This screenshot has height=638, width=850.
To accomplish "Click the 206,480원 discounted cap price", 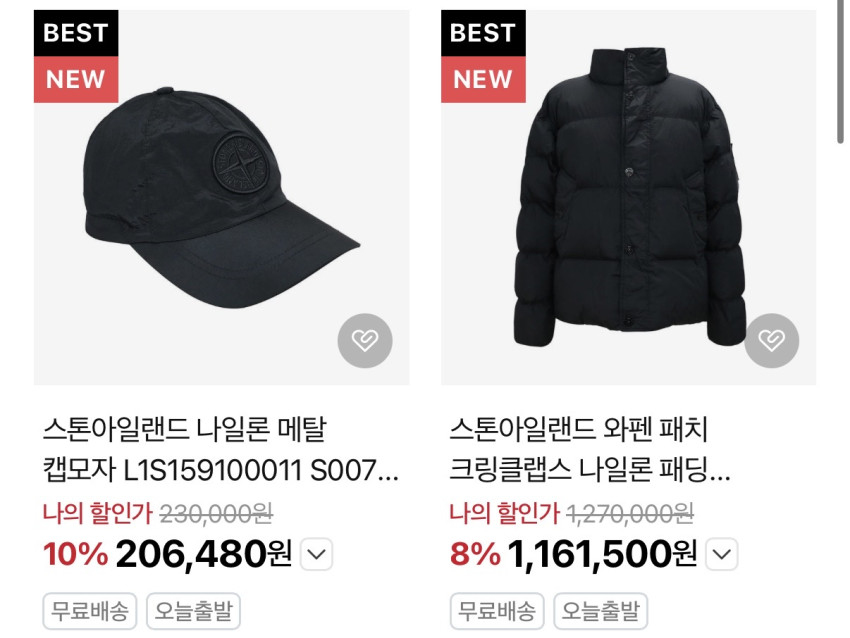I will 204,554.
